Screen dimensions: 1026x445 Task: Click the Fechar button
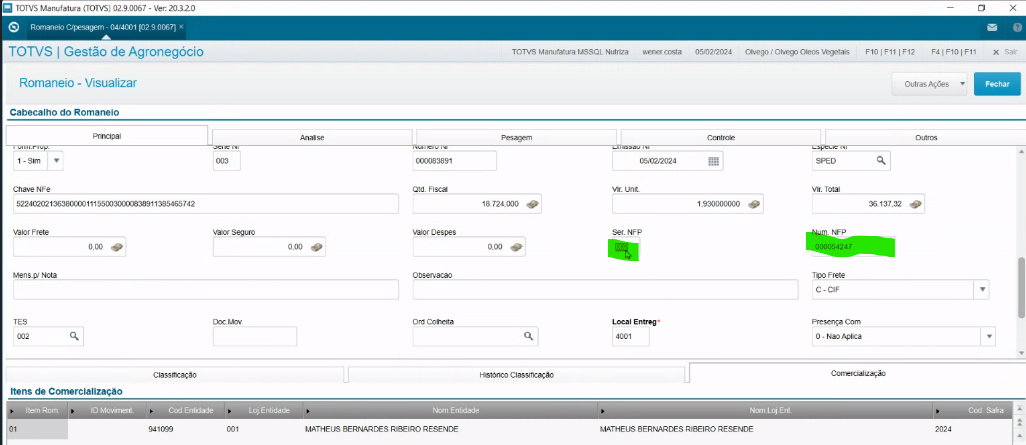pyautogui.click(x=997, y=84)
